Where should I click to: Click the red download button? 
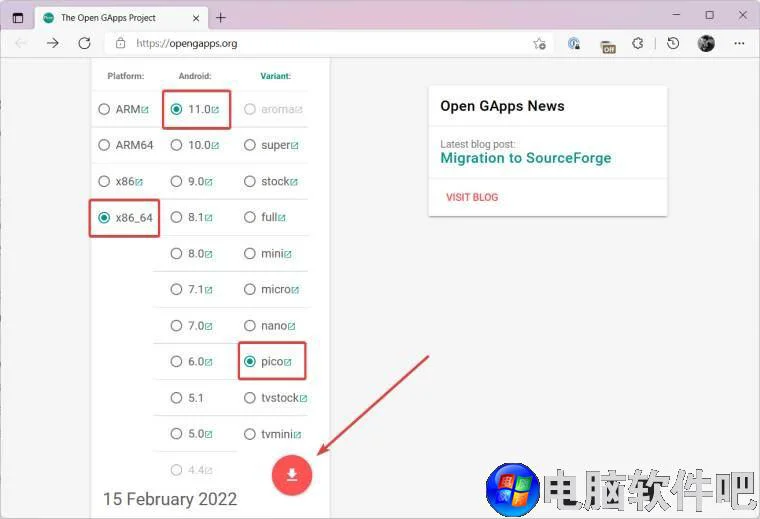coord(292,475)
